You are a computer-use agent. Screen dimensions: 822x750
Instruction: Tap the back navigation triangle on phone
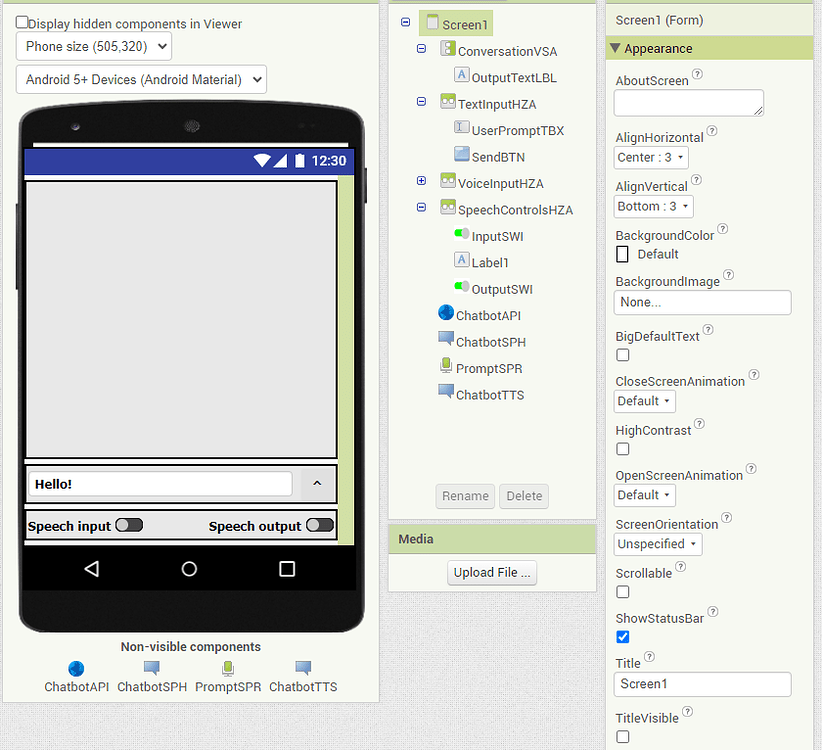coord(91,569)
